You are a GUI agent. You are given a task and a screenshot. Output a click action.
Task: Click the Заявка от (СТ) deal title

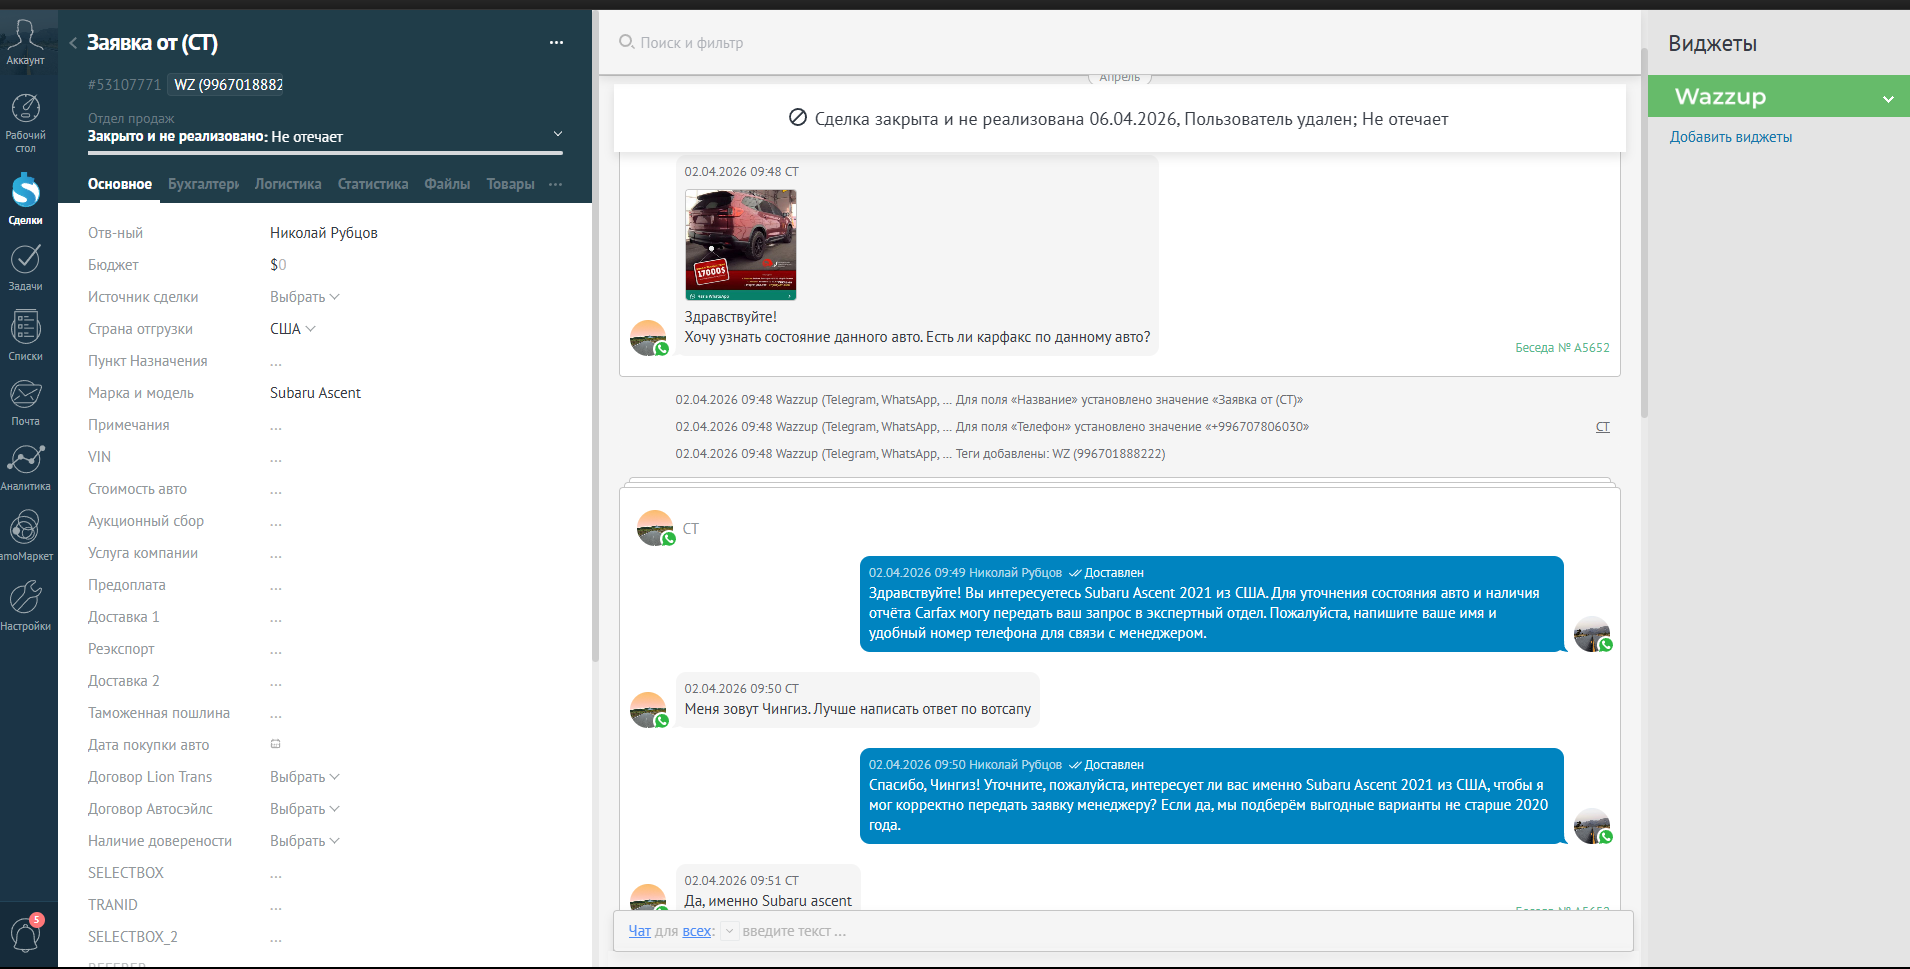tap(152, 43)
